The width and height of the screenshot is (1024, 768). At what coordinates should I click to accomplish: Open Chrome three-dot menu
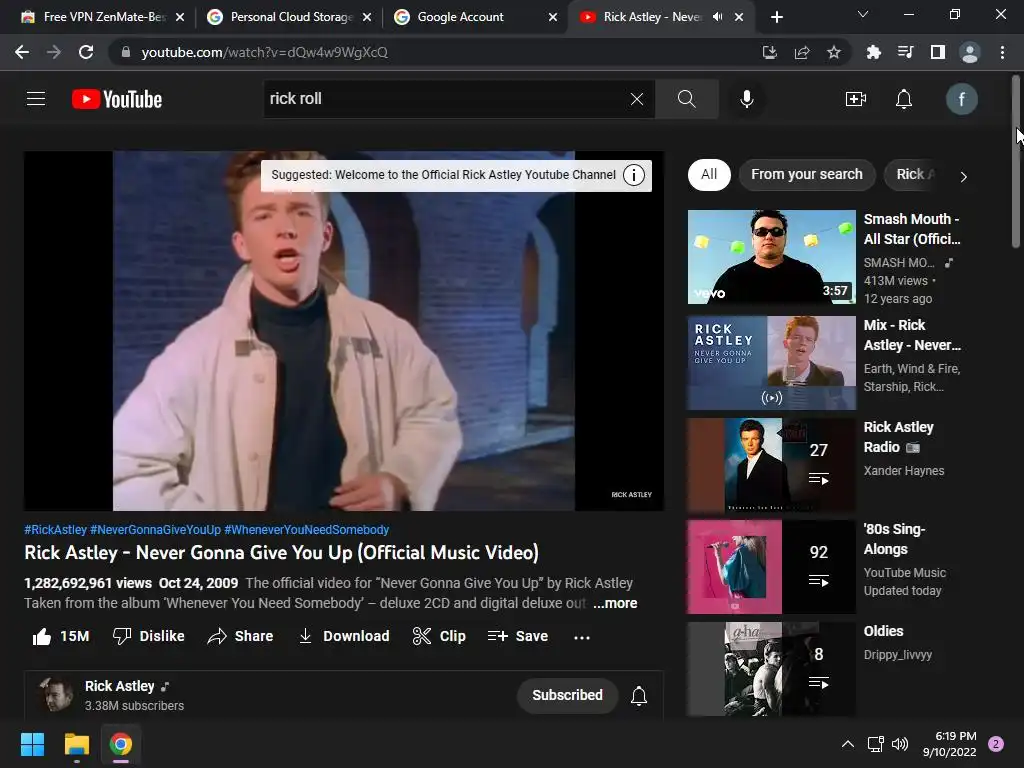1002,52
